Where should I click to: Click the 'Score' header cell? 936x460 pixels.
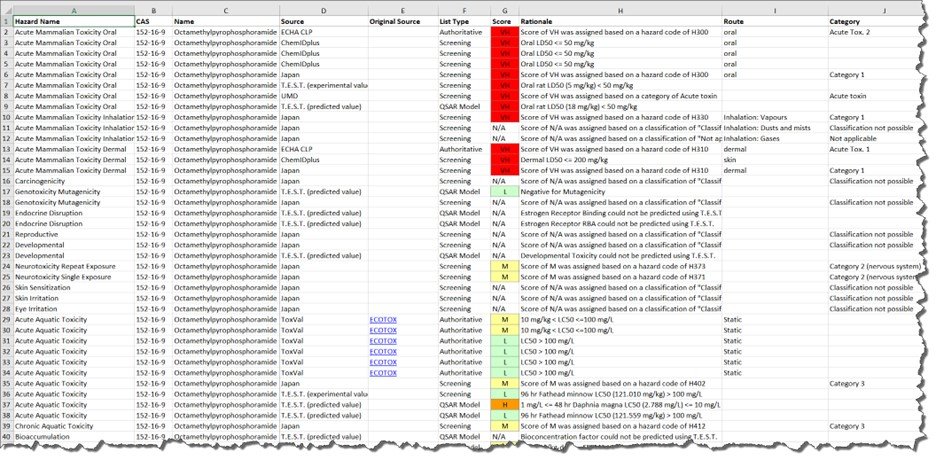click(x=505, y=21)
